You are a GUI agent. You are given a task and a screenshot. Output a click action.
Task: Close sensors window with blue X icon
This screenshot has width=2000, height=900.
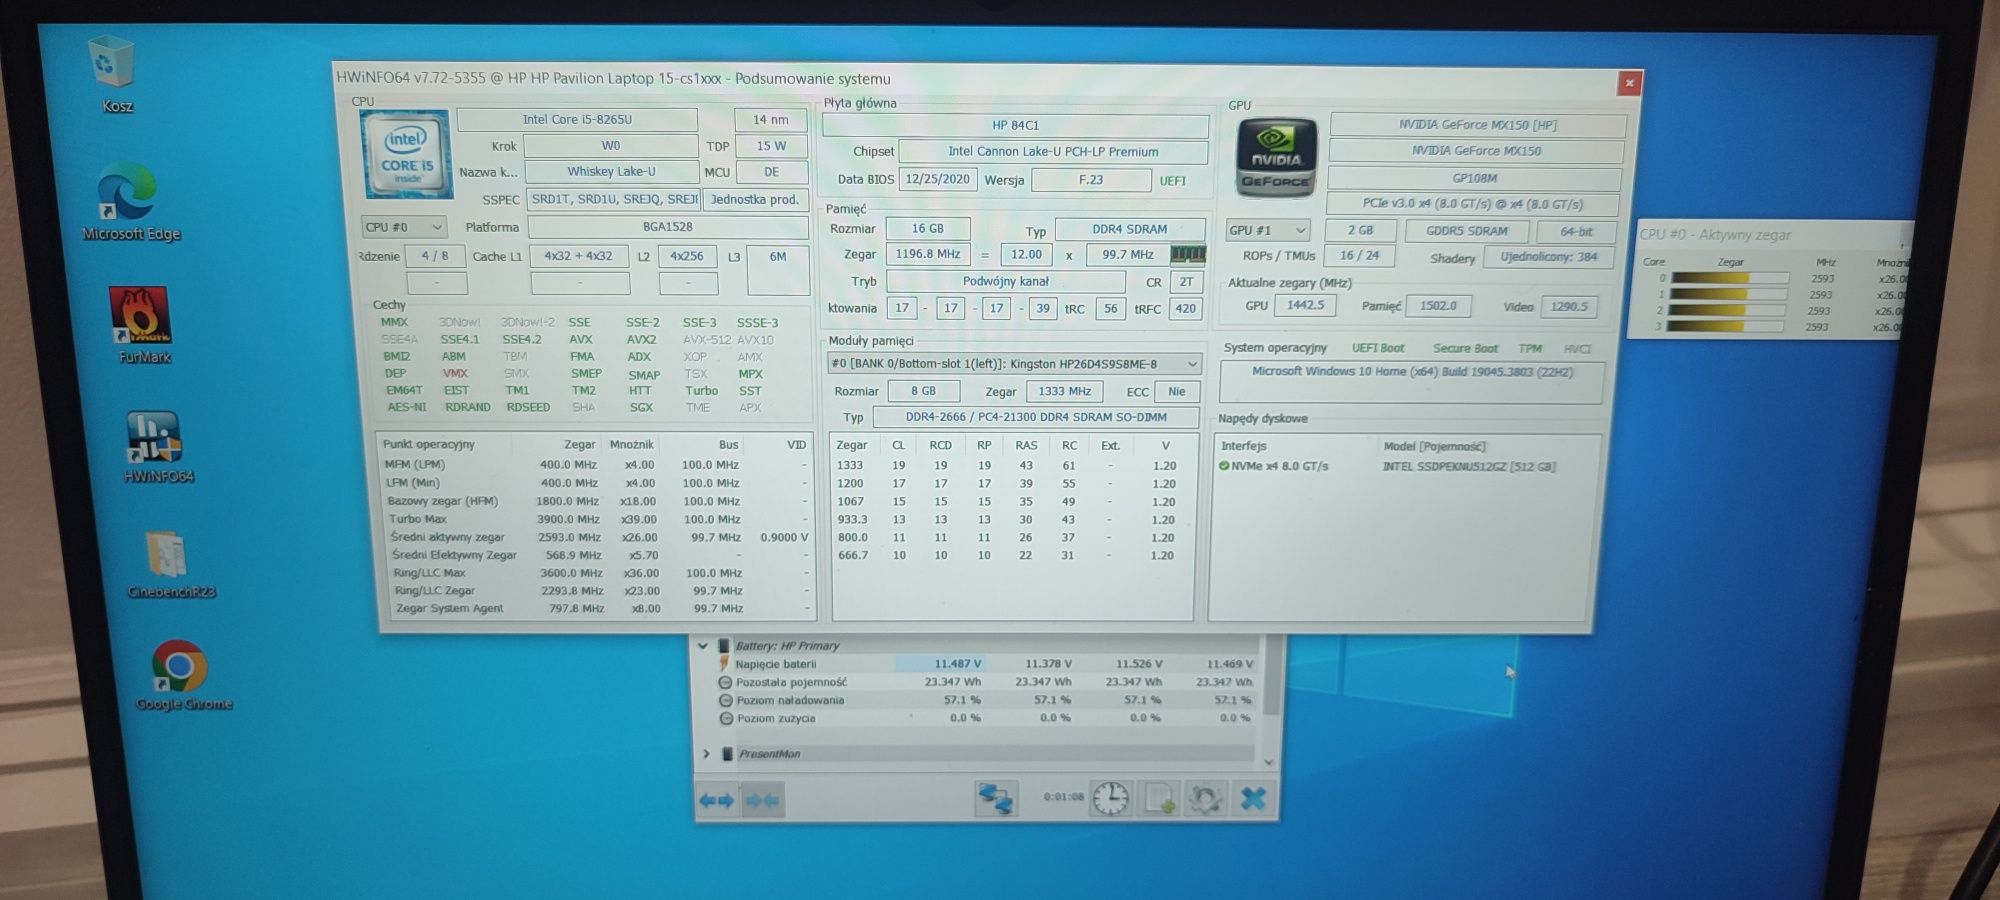coord(1252,798)
